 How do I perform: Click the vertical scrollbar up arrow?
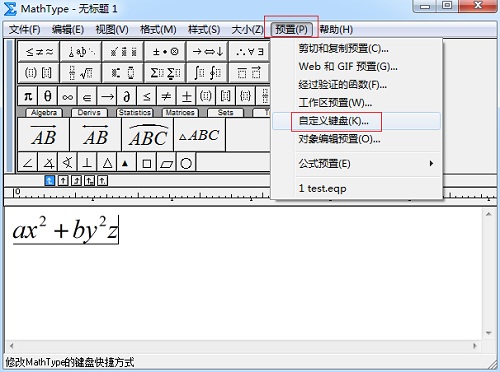coord(489,214)
